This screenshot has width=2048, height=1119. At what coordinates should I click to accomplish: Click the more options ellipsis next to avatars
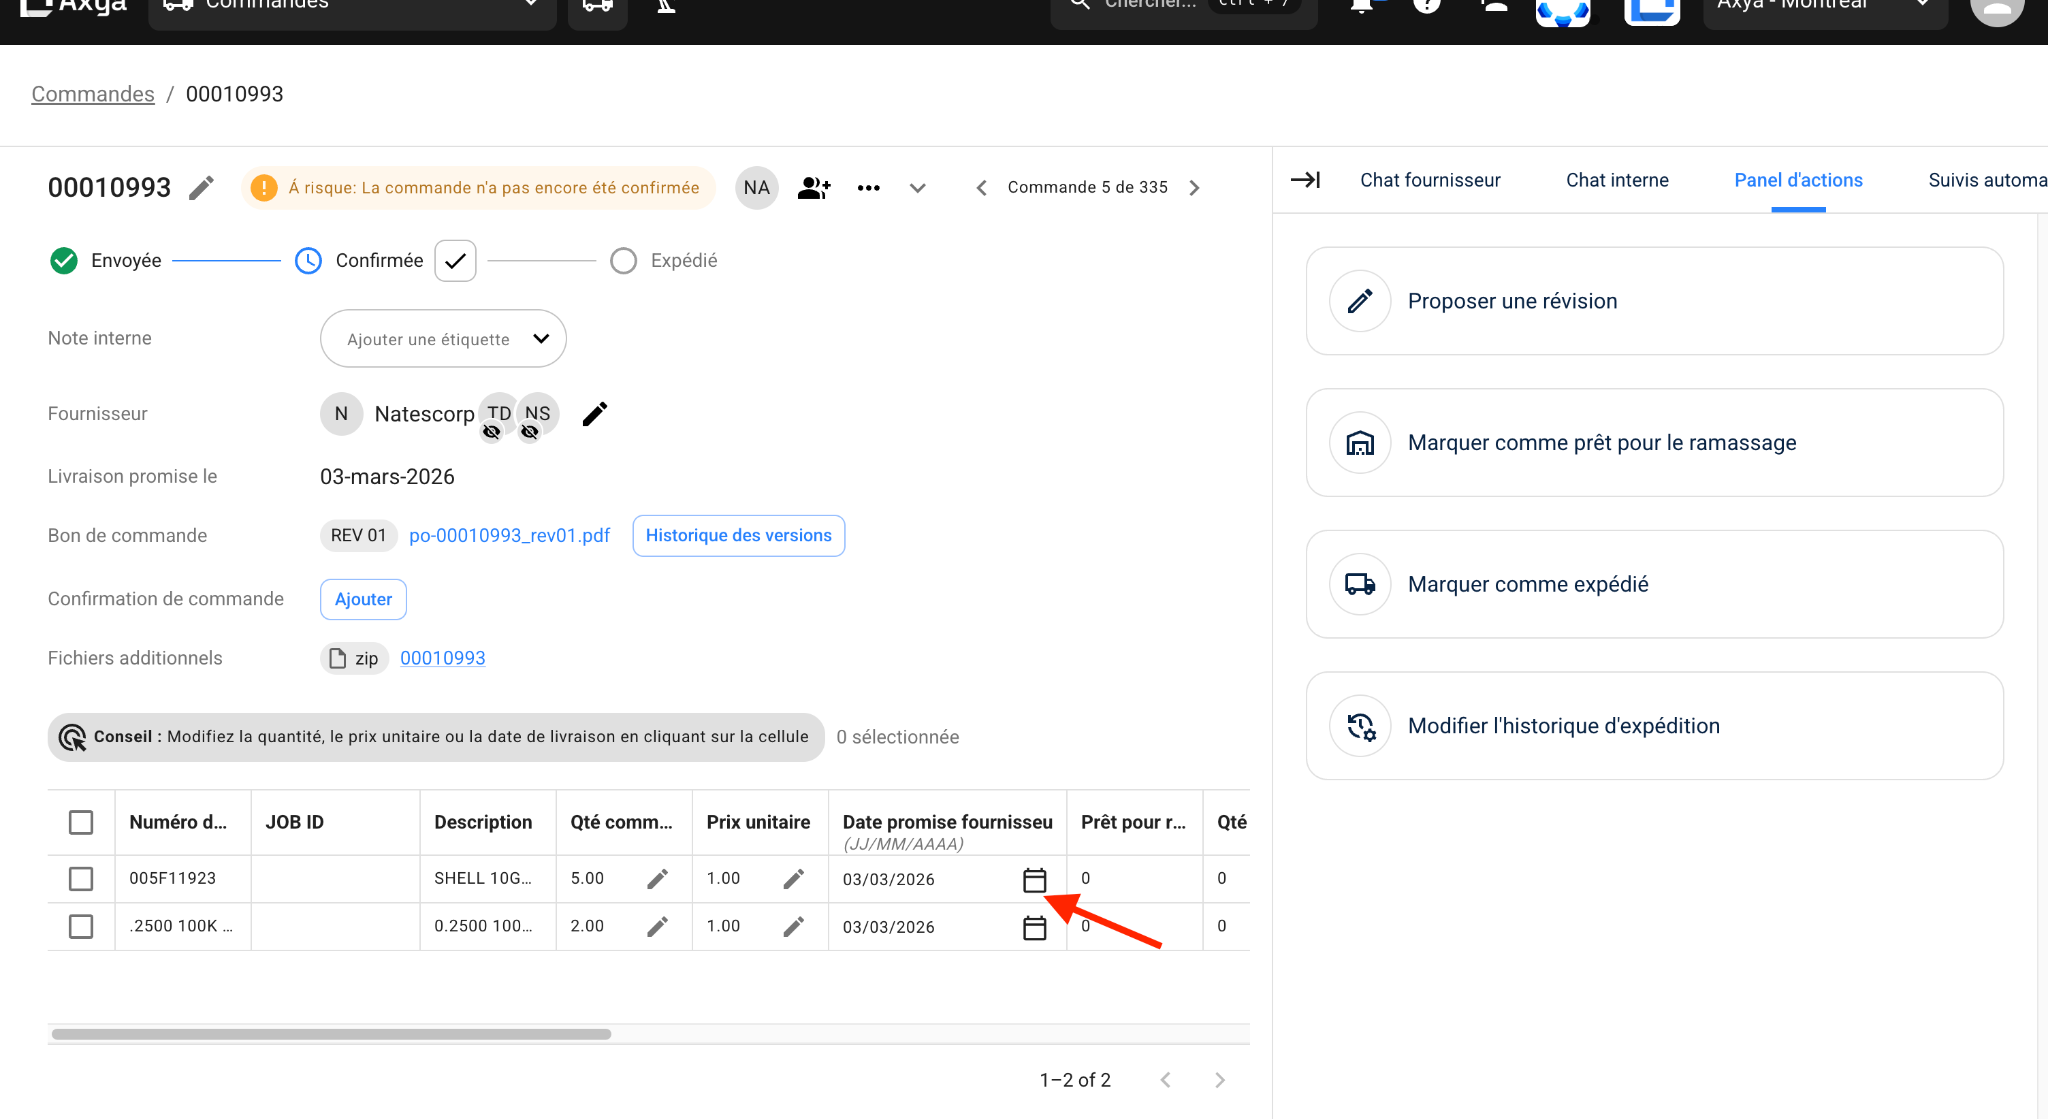[868, 187]
